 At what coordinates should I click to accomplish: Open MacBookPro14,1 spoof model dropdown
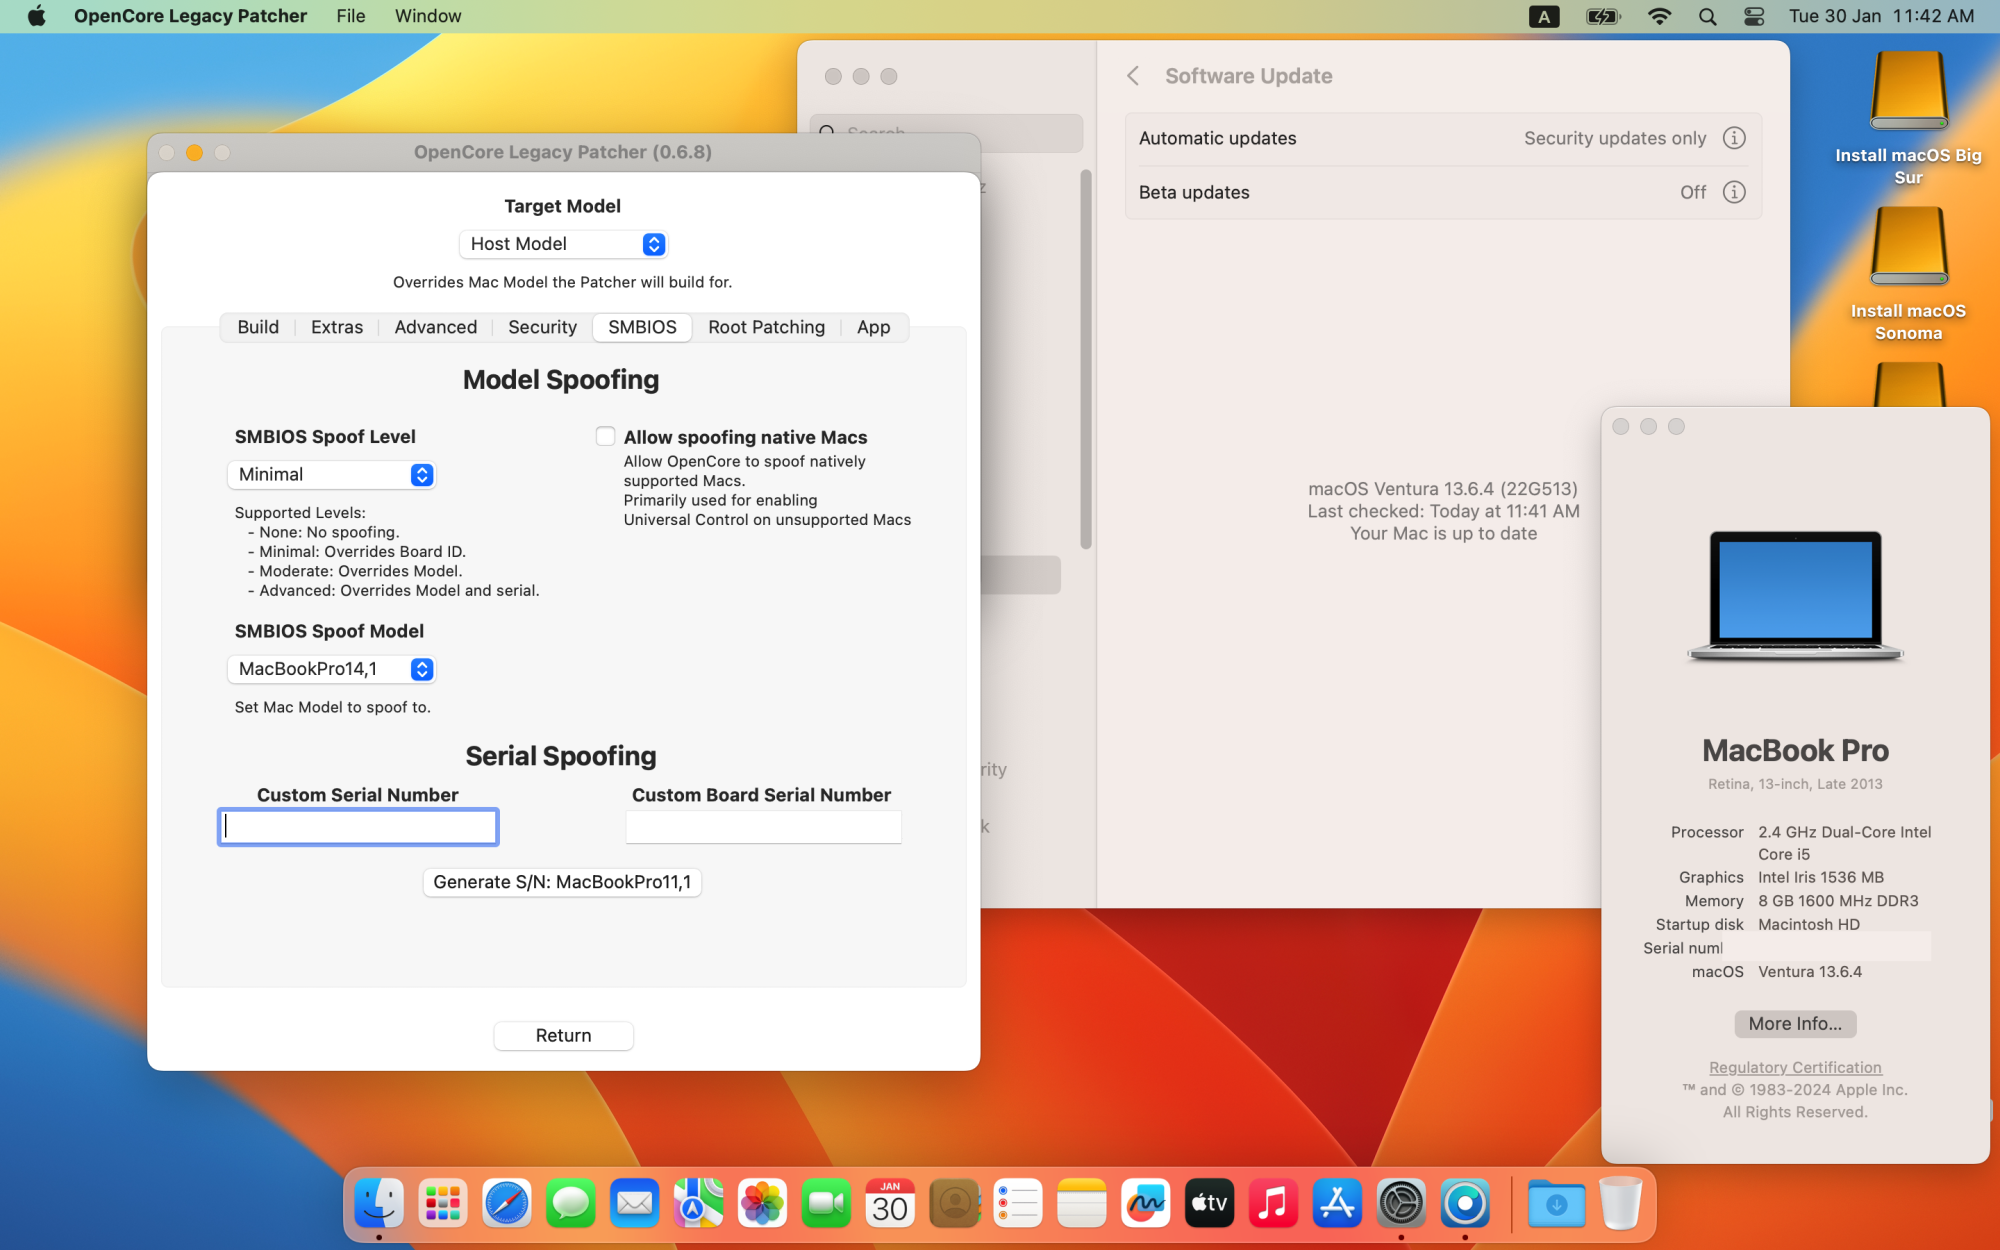(332, 669)
